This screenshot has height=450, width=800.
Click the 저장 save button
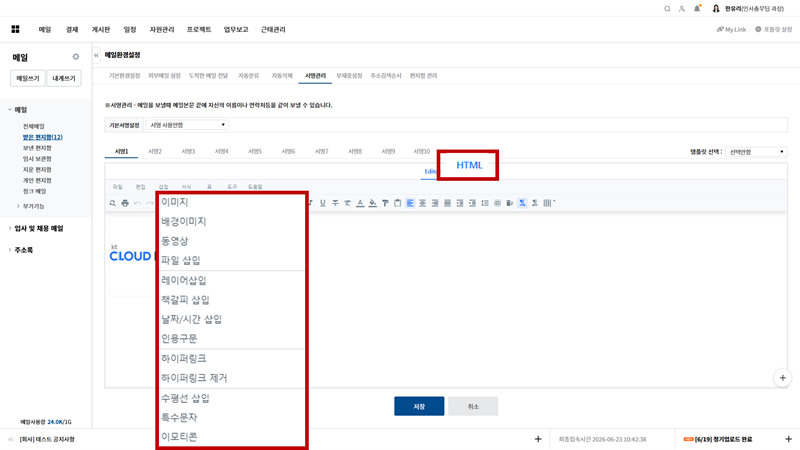[419, 406]
